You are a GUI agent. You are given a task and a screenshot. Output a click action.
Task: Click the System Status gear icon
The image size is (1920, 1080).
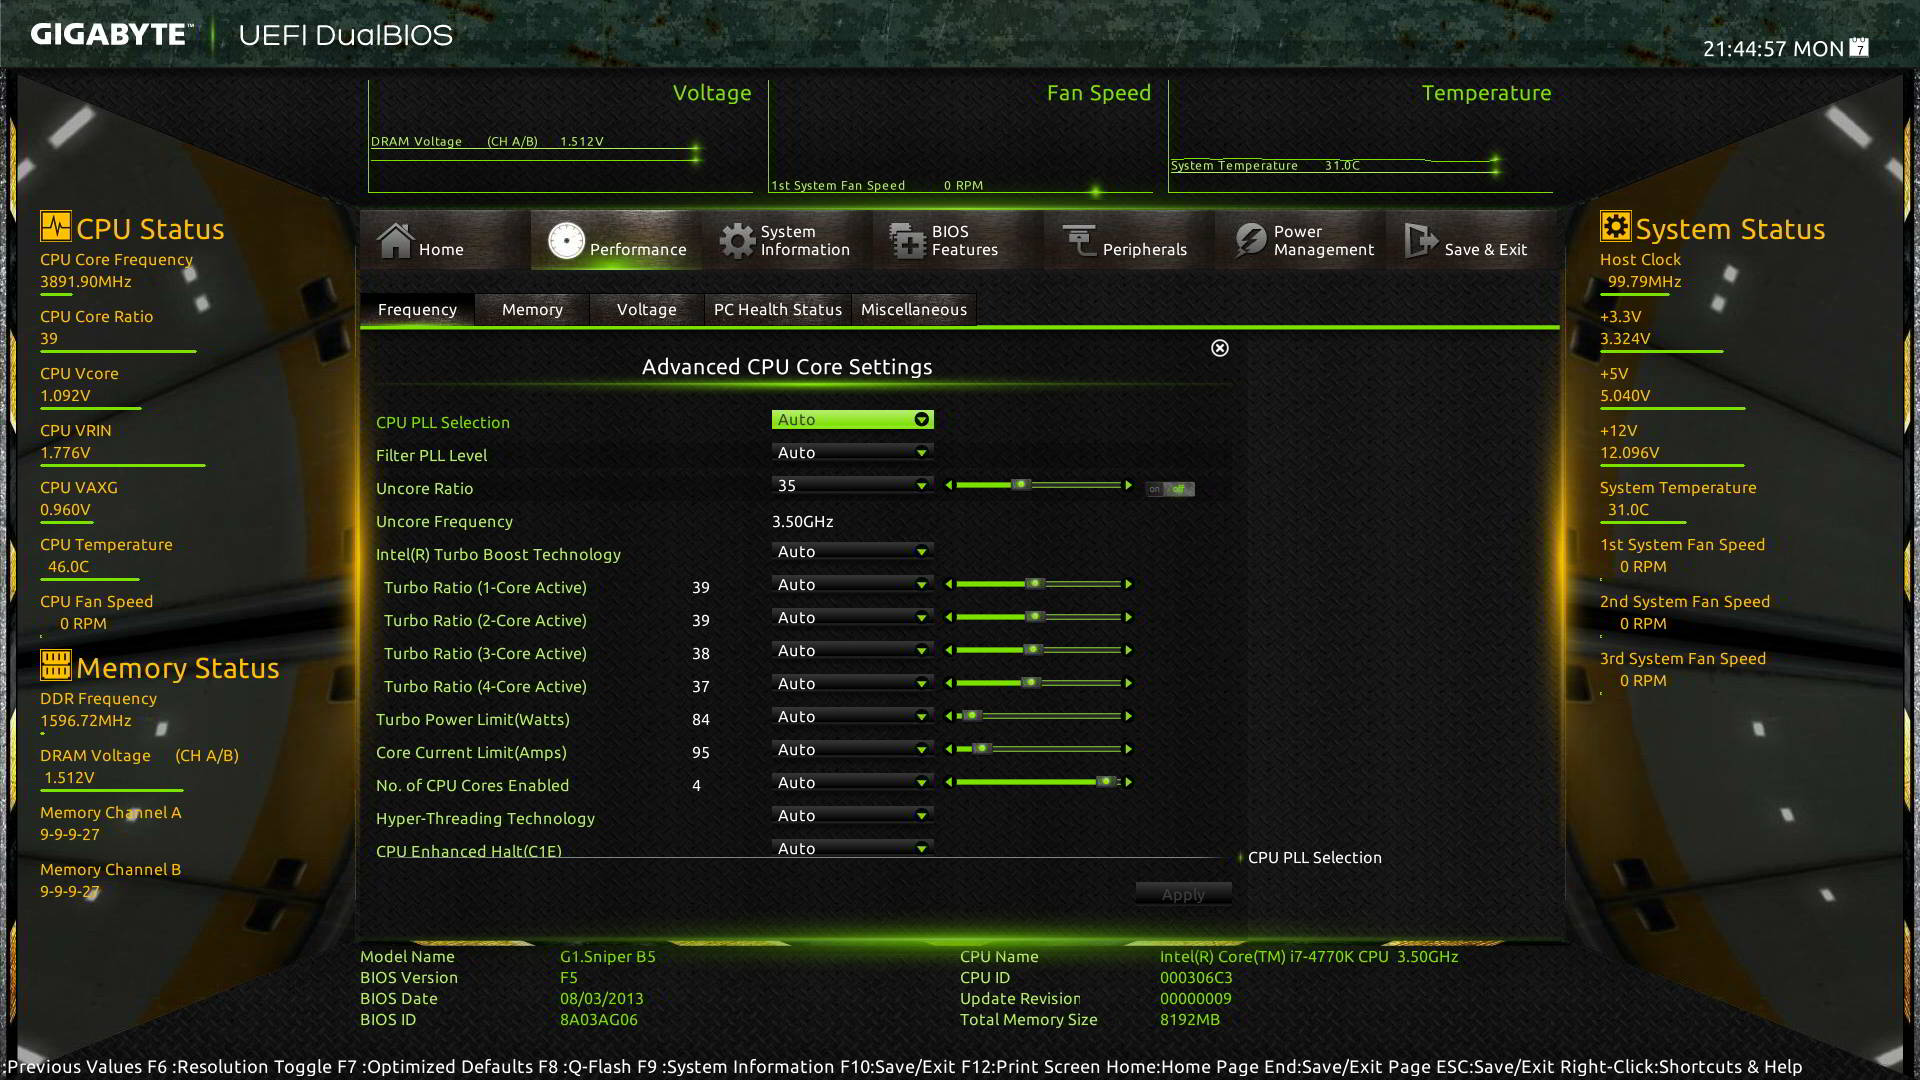[1615, 226]
